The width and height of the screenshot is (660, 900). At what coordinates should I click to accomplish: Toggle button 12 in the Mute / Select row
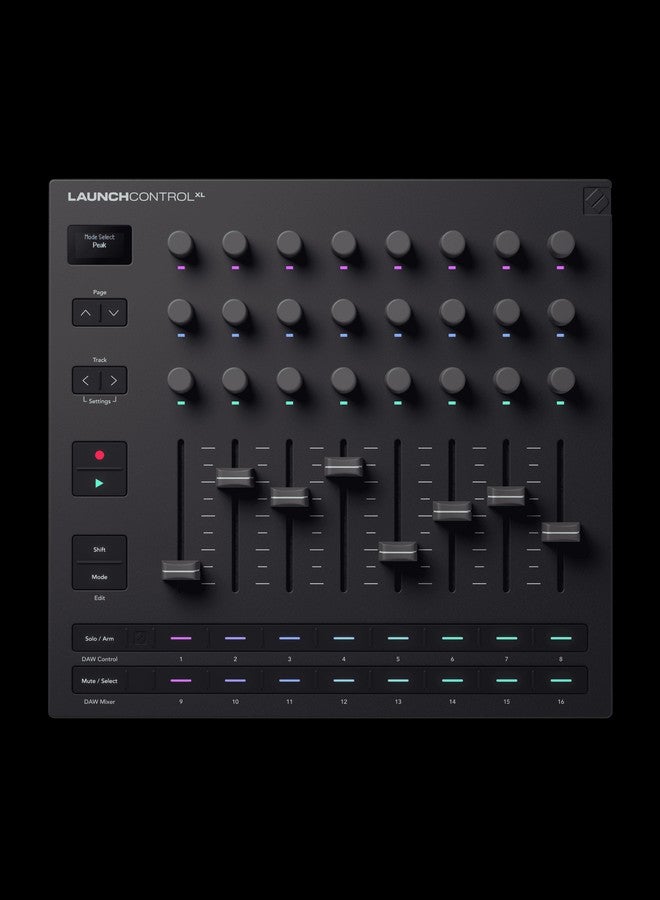tap(344, 681)
